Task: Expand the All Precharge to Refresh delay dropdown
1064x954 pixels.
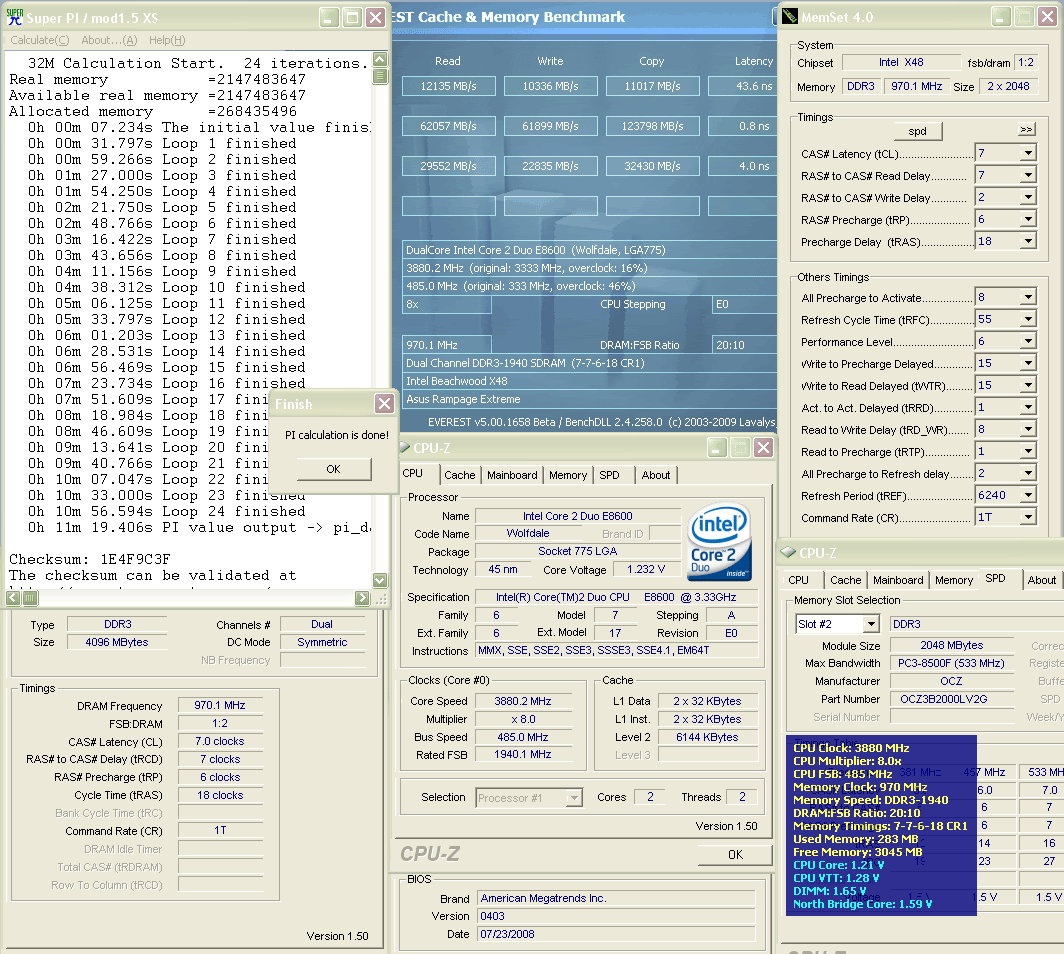Action: 1028,473
